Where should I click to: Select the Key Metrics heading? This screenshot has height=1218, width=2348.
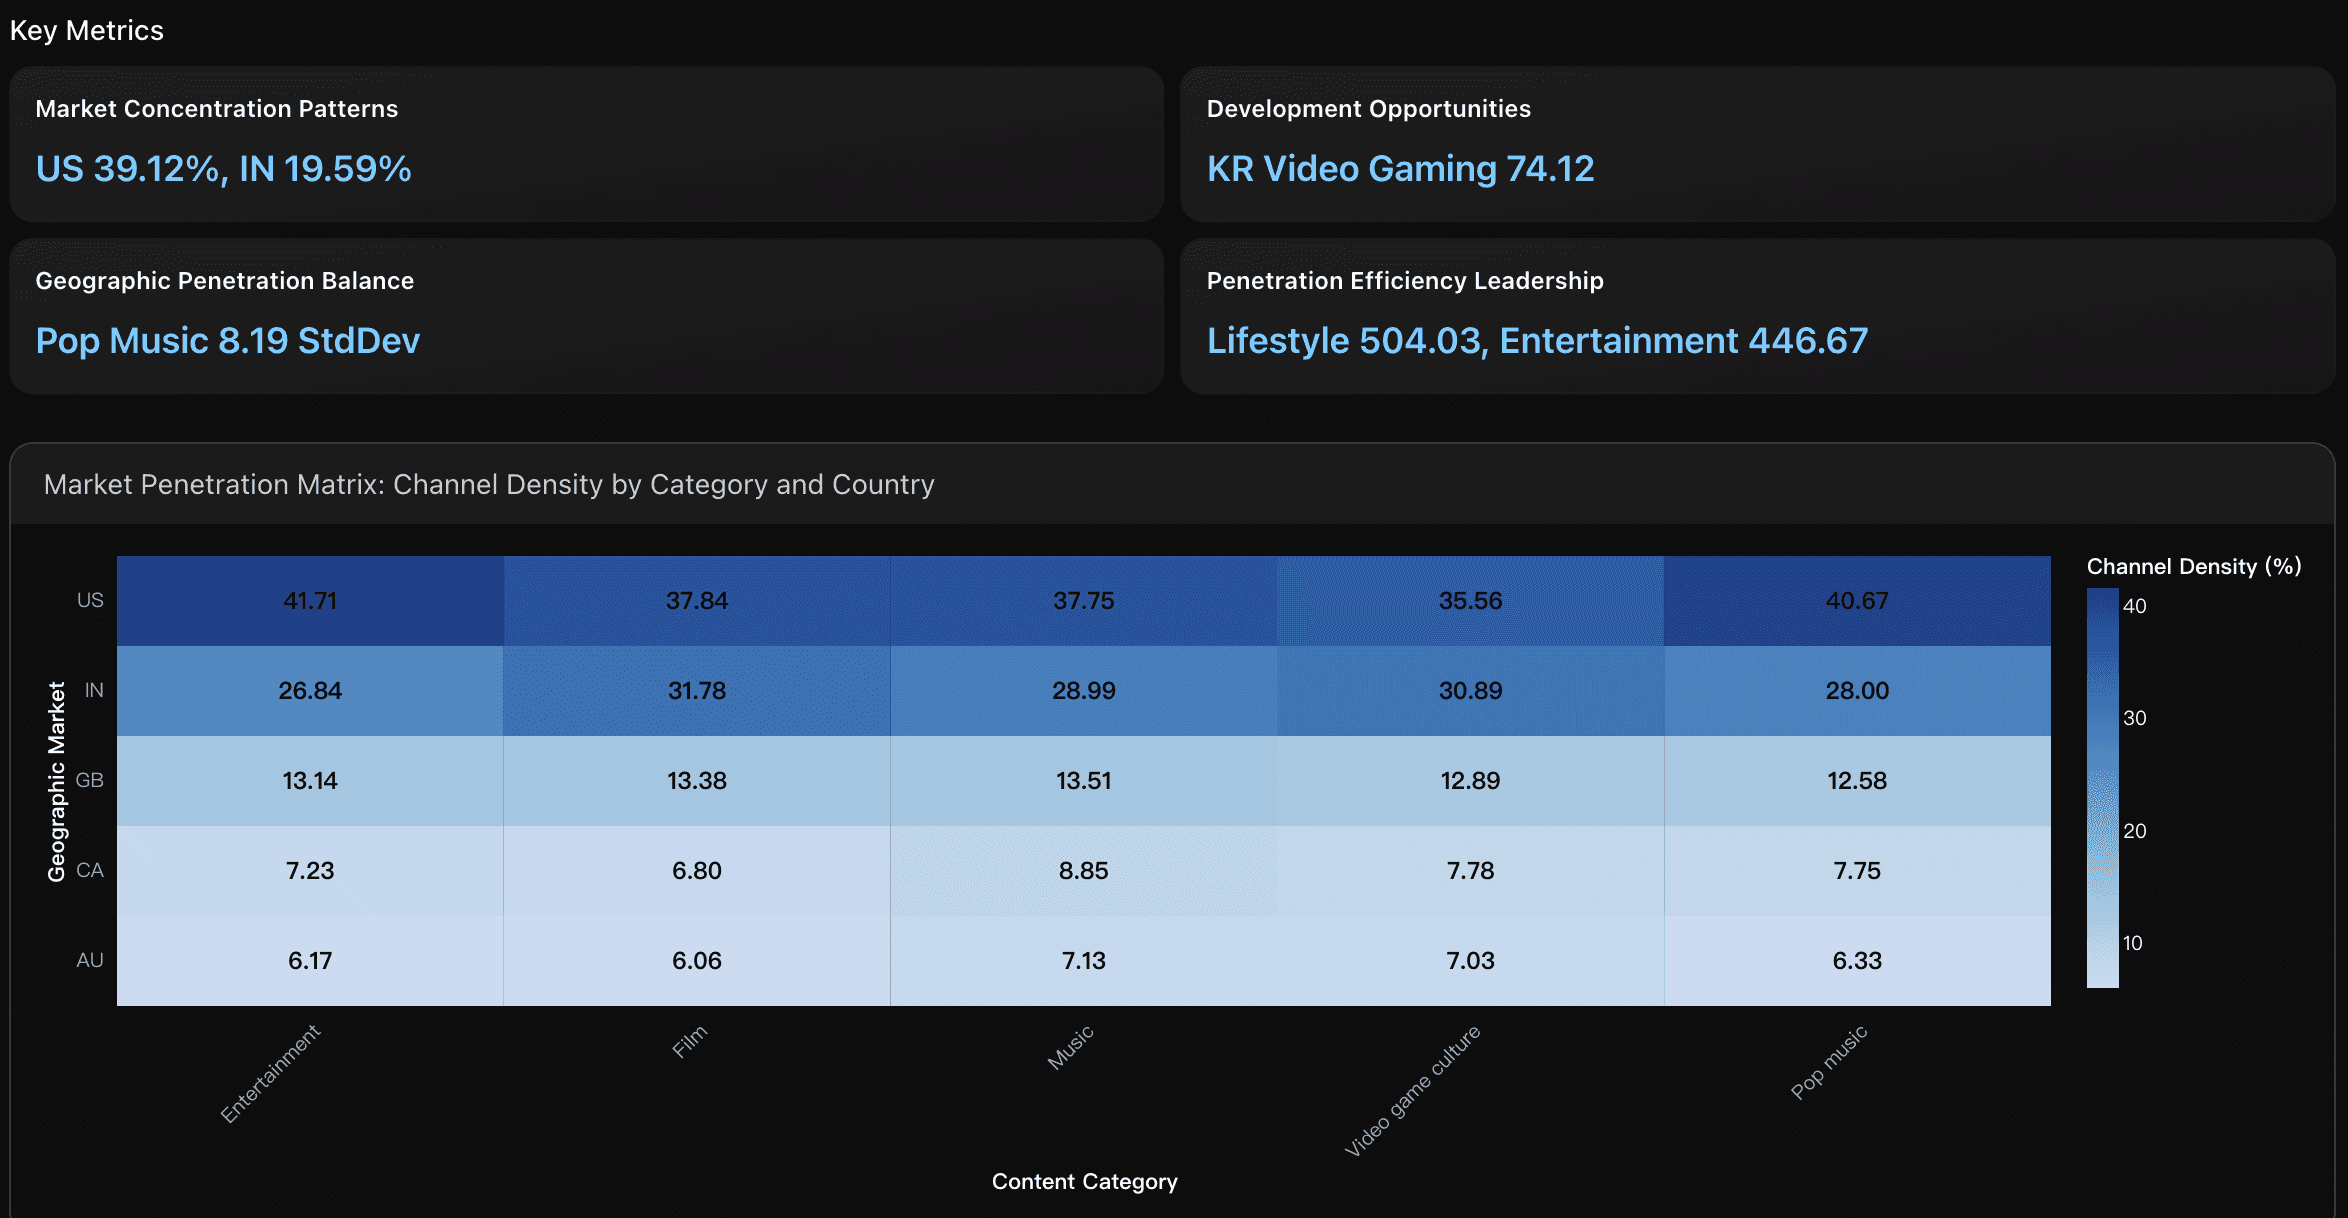click(x=87, y=30)
